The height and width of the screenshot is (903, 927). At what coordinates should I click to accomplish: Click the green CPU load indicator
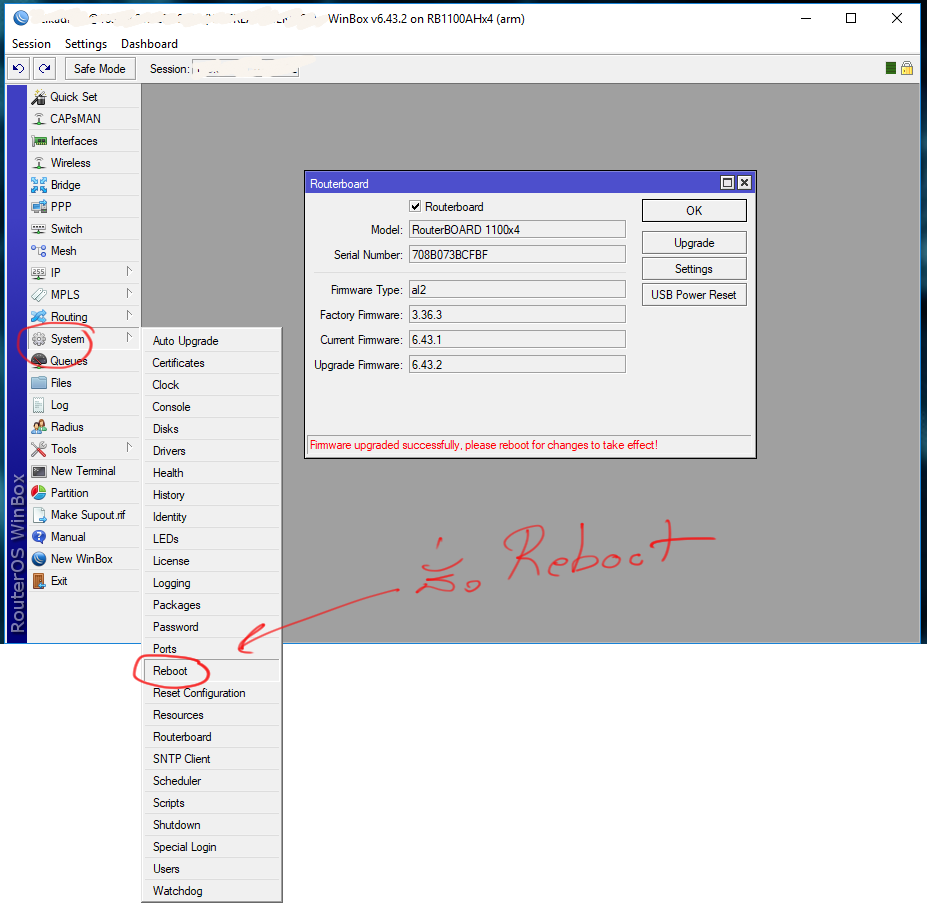pos(891,68)
